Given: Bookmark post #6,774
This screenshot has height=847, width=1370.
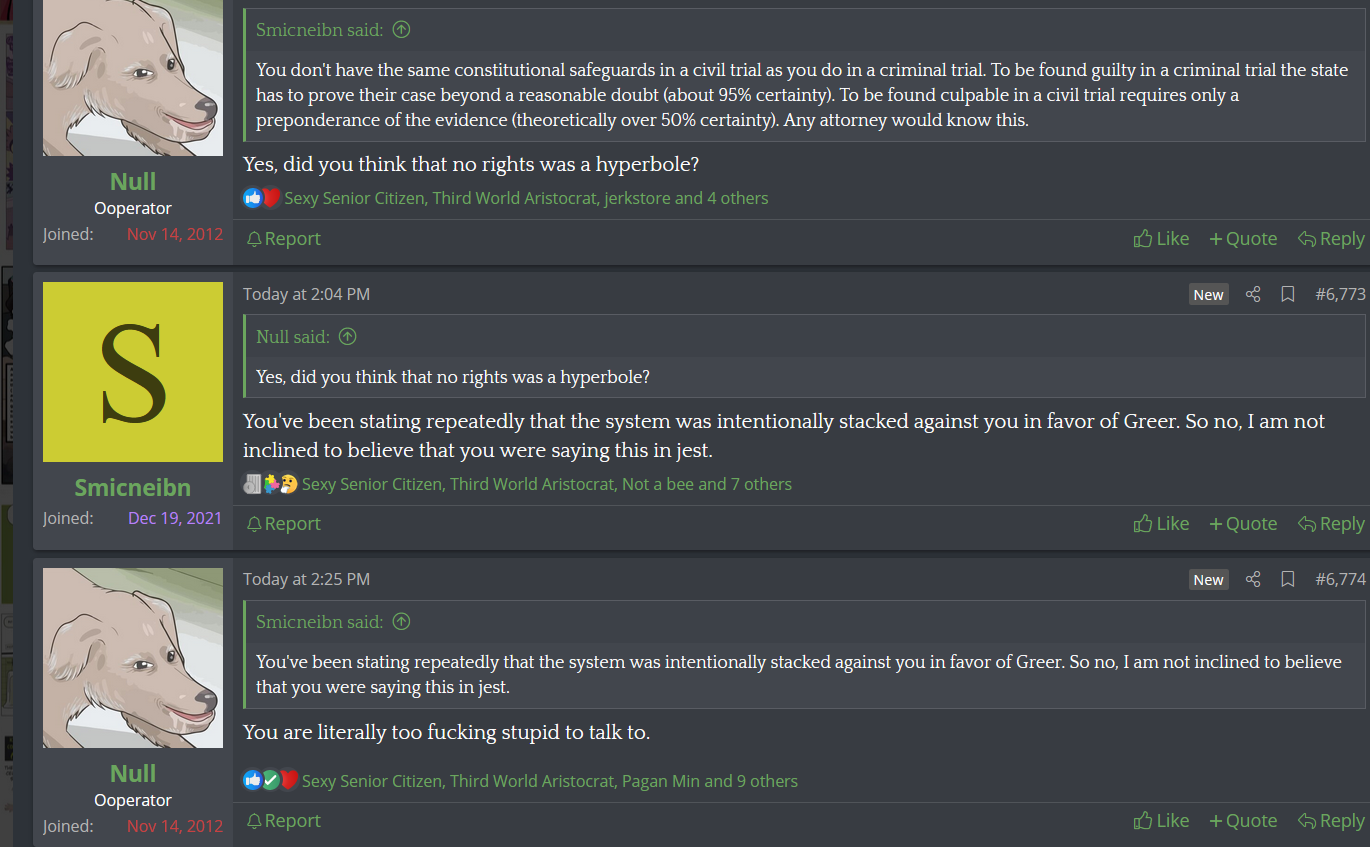Looking at the screenshot, I should pos(1288,579).
